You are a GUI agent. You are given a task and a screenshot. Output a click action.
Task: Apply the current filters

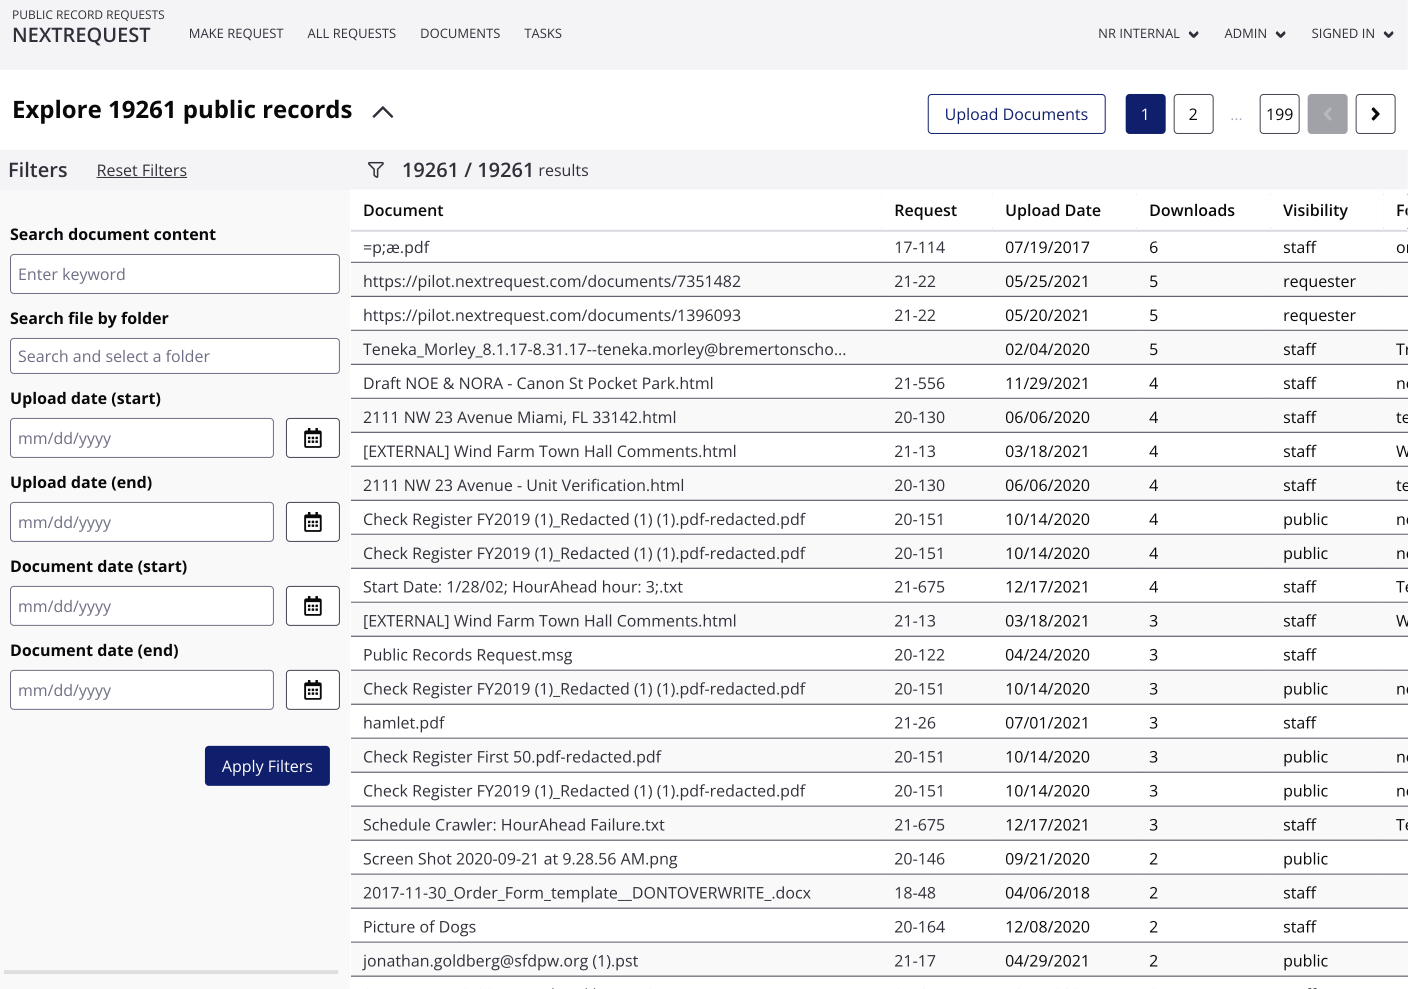coord(267,766)
